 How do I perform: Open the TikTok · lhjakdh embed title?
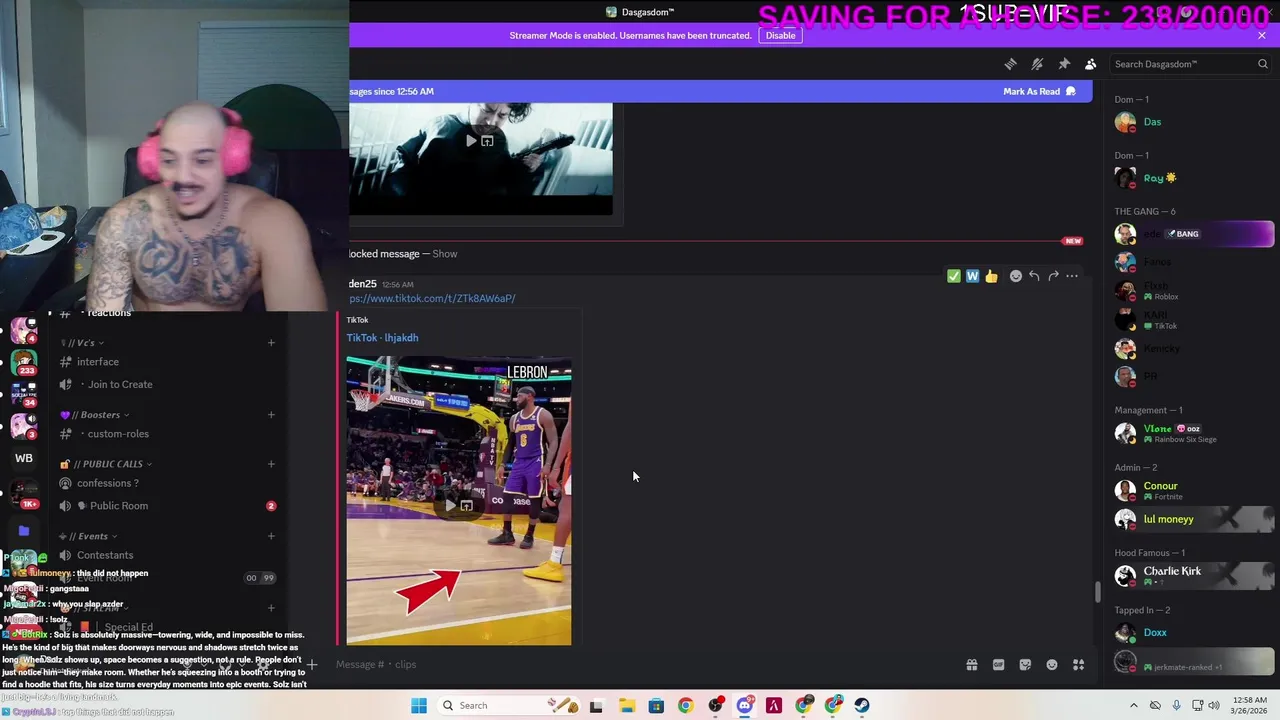pos(382,338)
